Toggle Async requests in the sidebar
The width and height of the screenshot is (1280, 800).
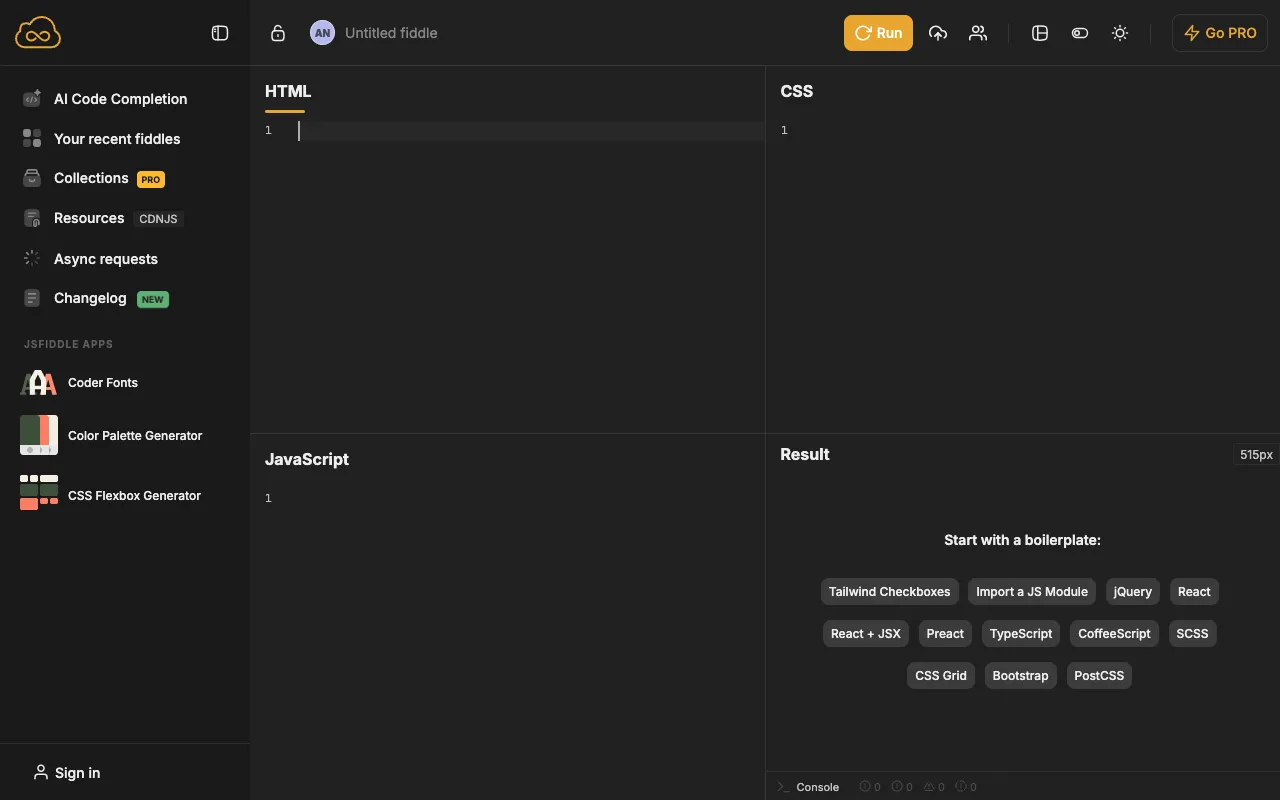coord(105,259)
